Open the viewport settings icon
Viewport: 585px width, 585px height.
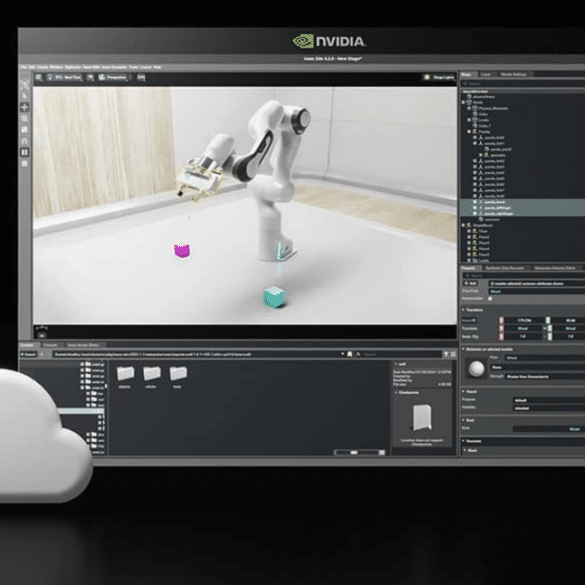pos(38,78)
